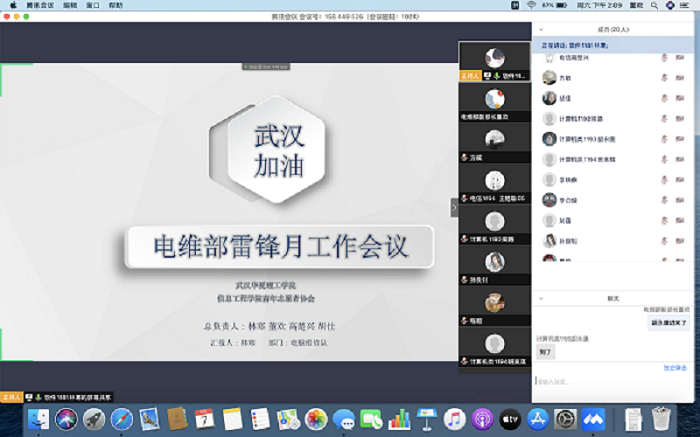Click the currently speaking banner in members panel

[x=613, y=45]
